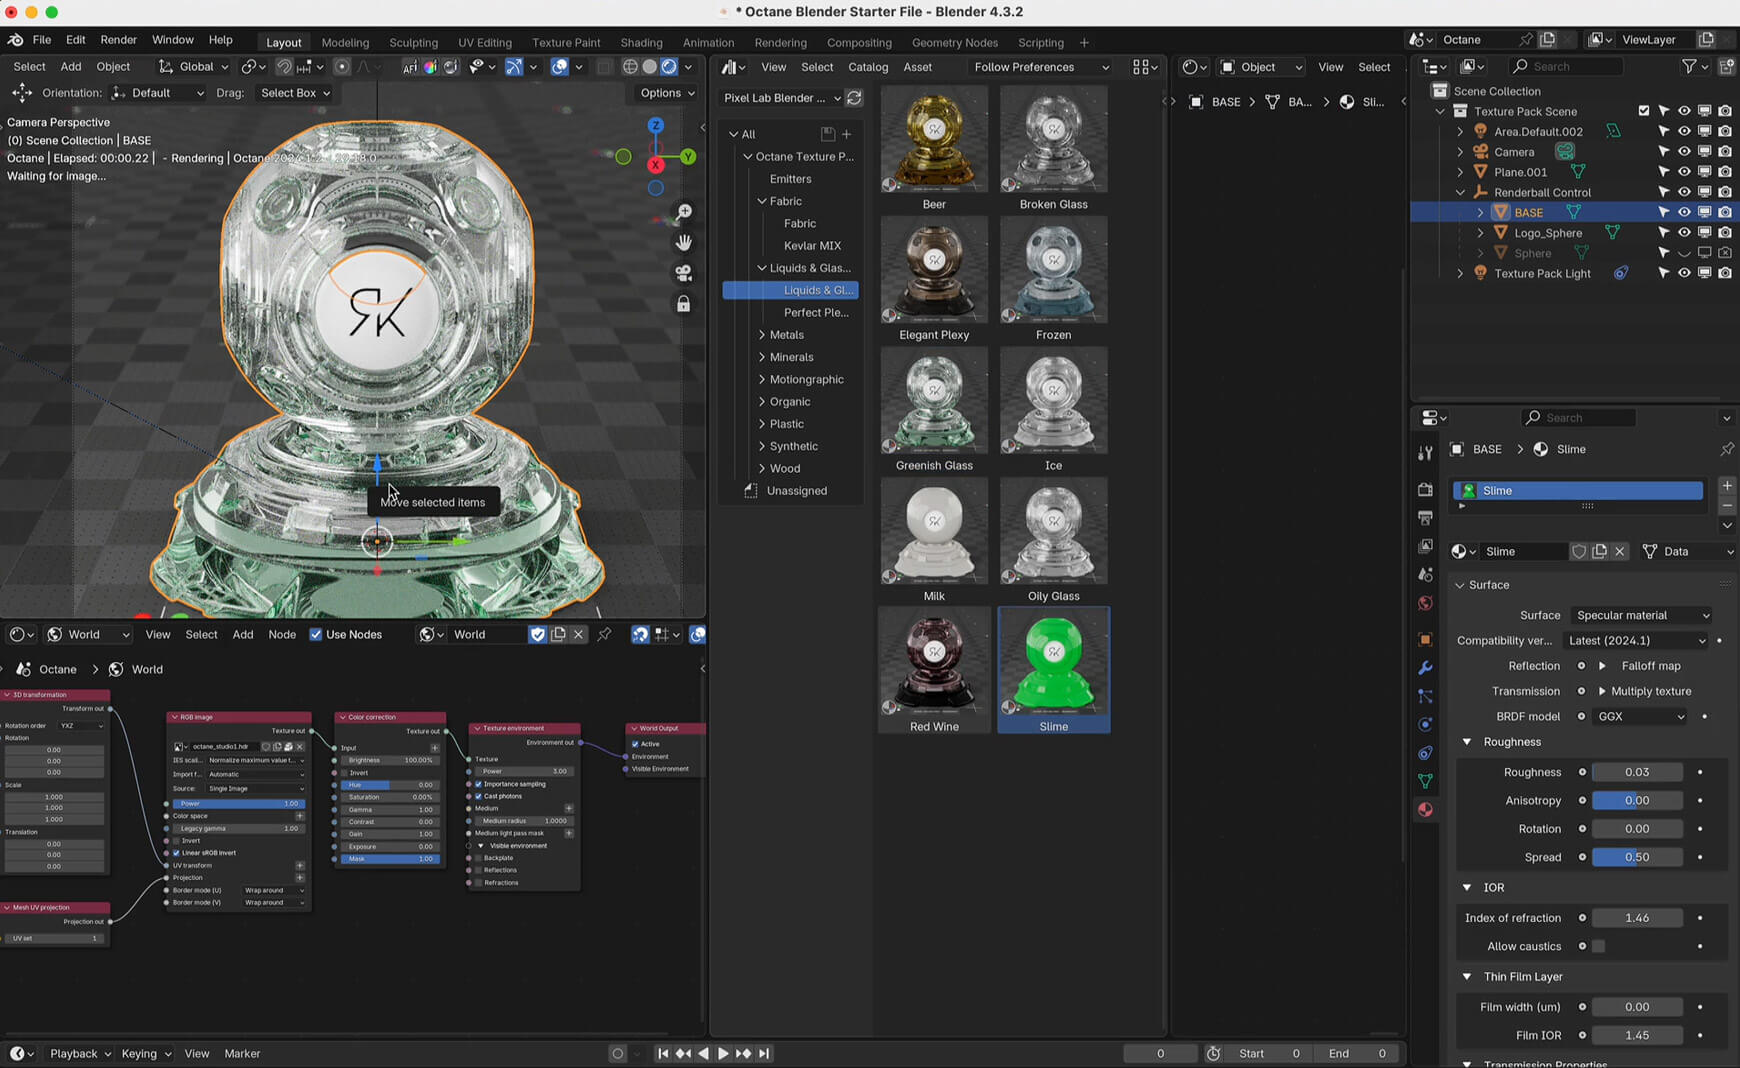Collapse the Roughness section
This screenshot has width=1740, height=1068.
(x=1466, y=742)
